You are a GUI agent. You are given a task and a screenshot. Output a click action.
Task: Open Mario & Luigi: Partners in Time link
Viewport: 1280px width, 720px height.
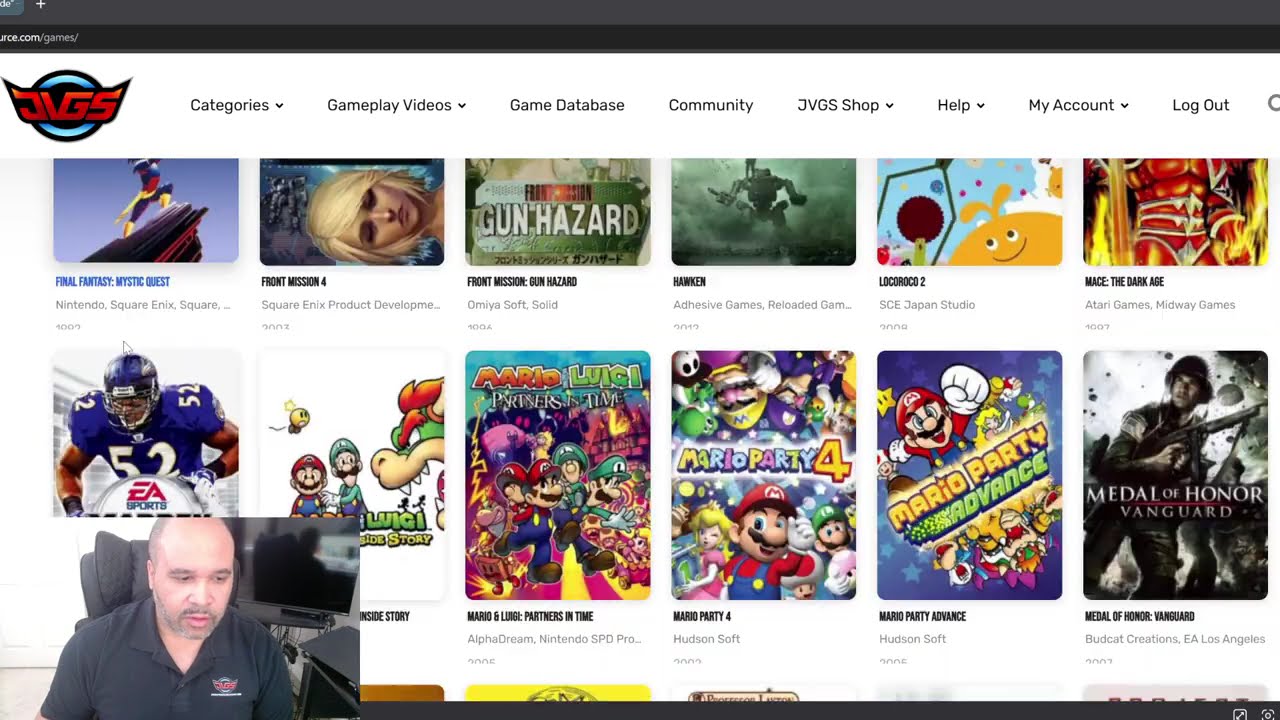click(530, 617)
